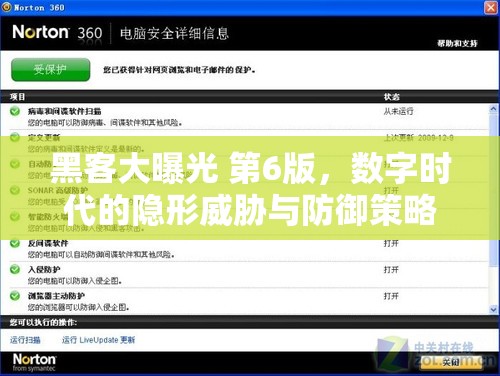Image resolution: width=500 pixels, height=376 pixels.
Task: Click the green check icon beside 浏览器主动防护
Action: coord(15,296)
